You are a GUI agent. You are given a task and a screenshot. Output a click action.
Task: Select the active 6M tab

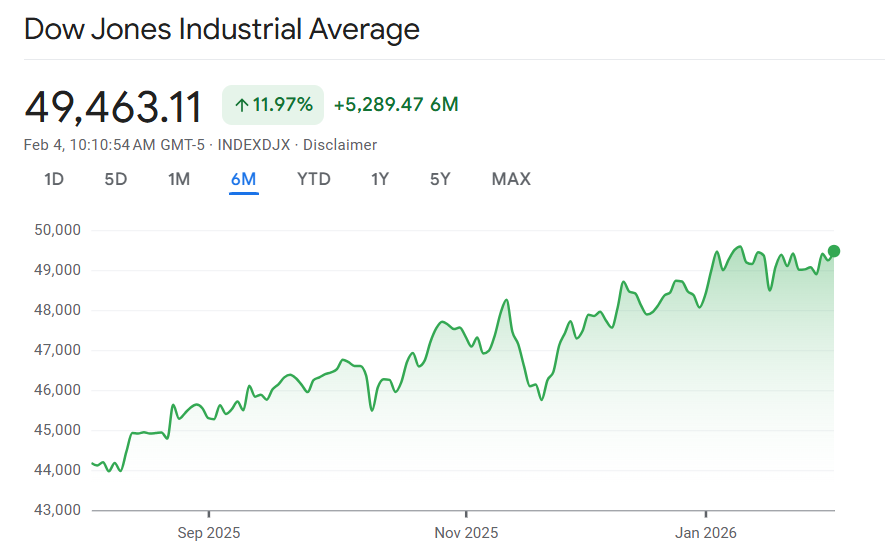243,180
